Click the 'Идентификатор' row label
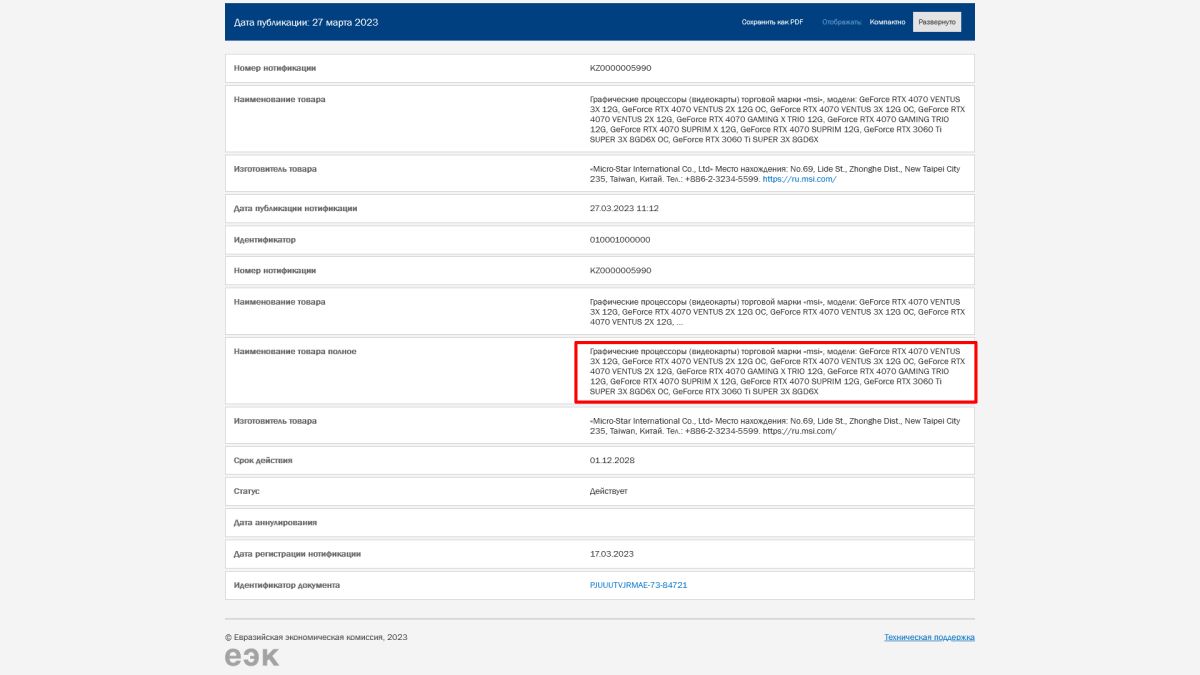The width and height of the screenshot is (1200, 675). point(264,240)
